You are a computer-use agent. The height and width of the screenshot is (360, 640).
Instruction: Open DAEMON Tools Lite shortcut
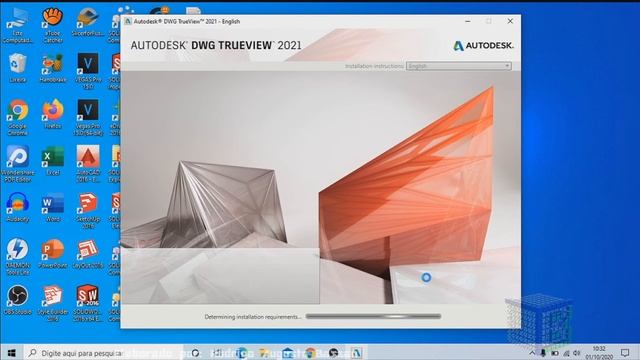pyautogui.click(x=18, y=257)
